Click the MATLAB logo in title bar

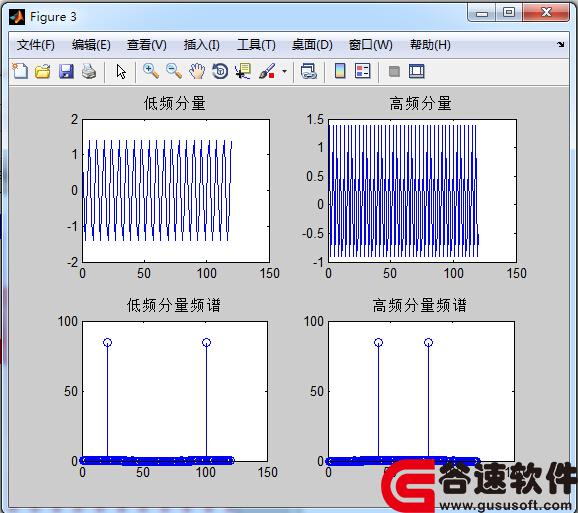pyautogui.click(x=17, y=17)
